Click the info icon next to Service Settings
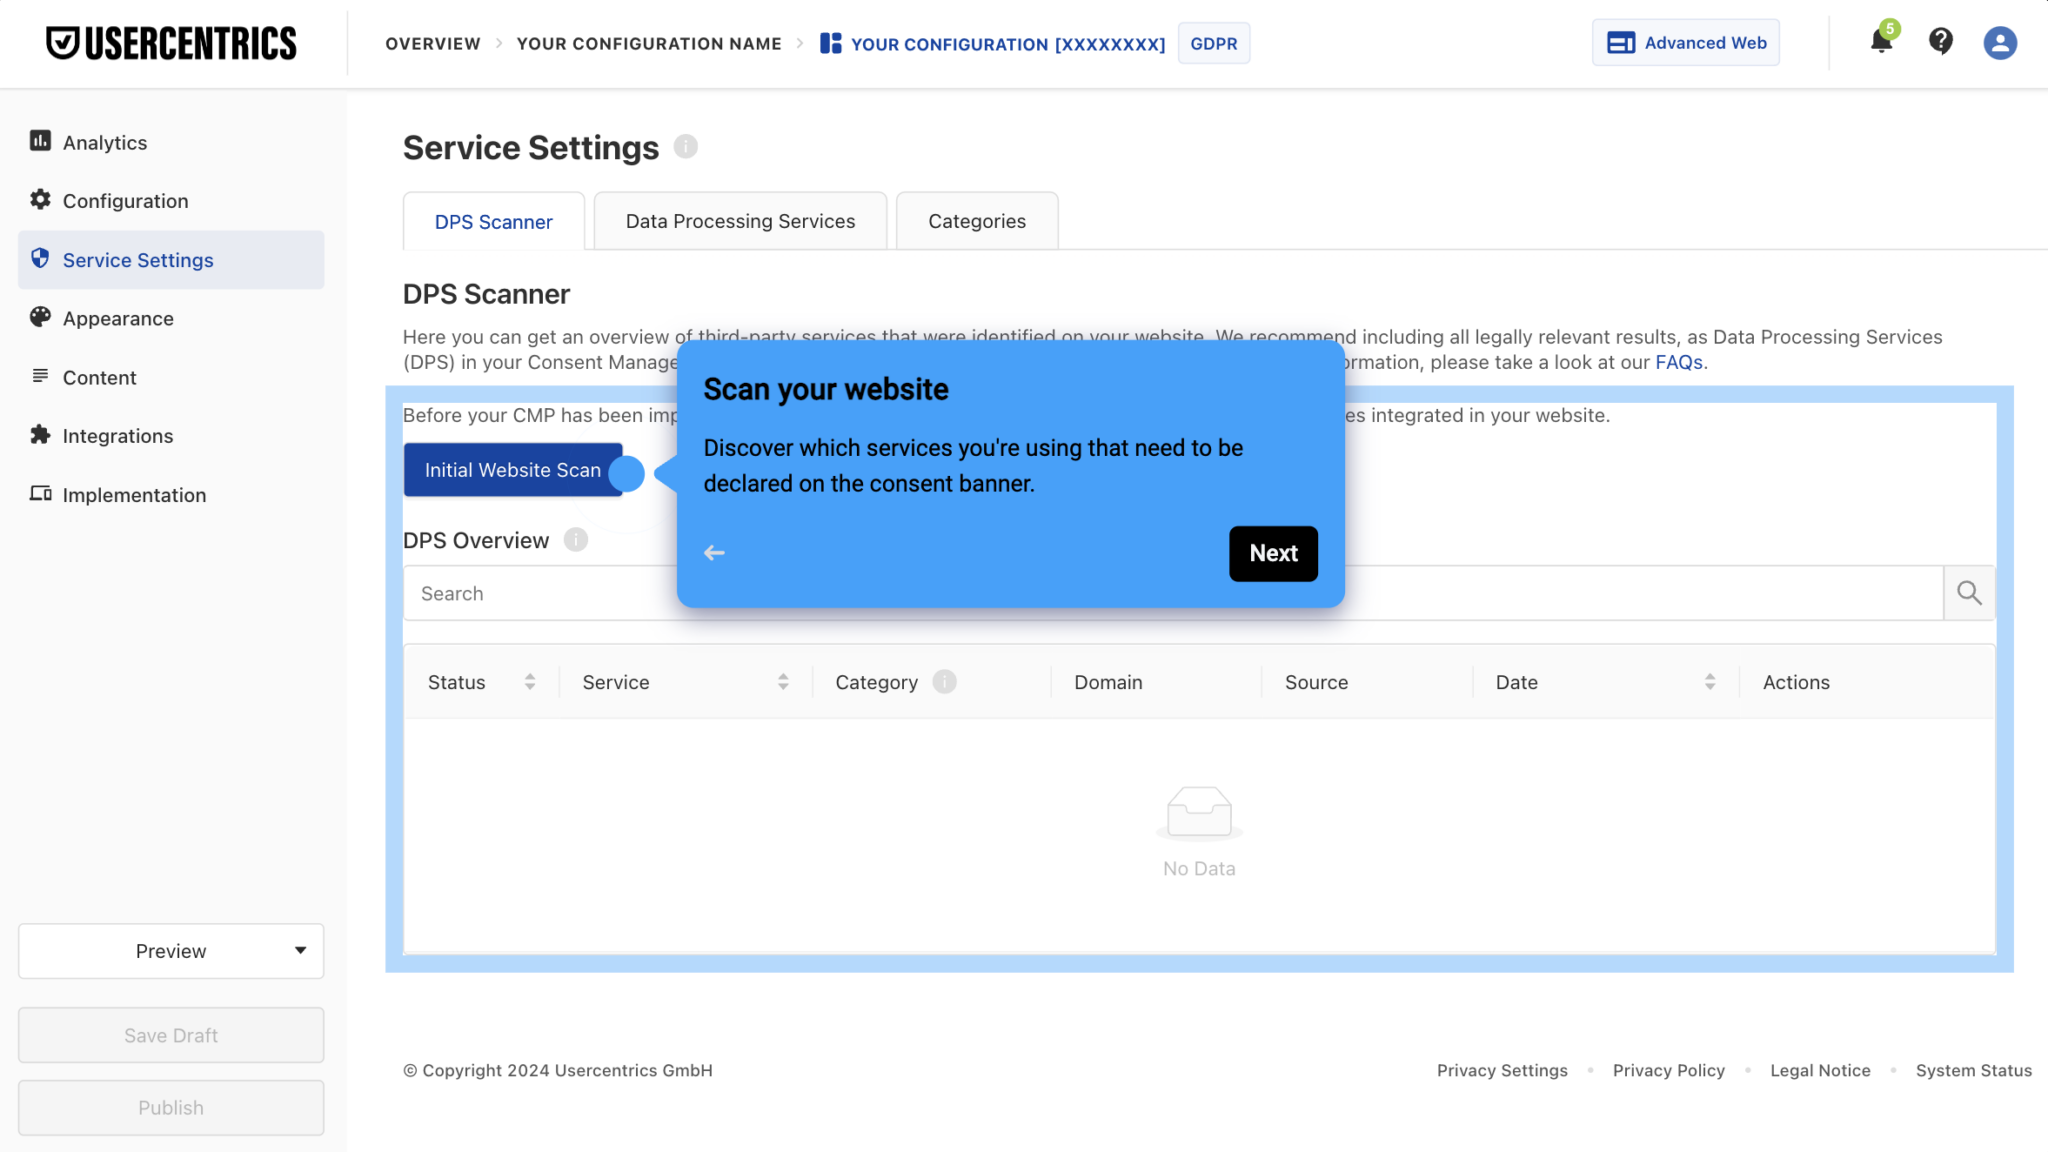 click(x=686, y=146)
